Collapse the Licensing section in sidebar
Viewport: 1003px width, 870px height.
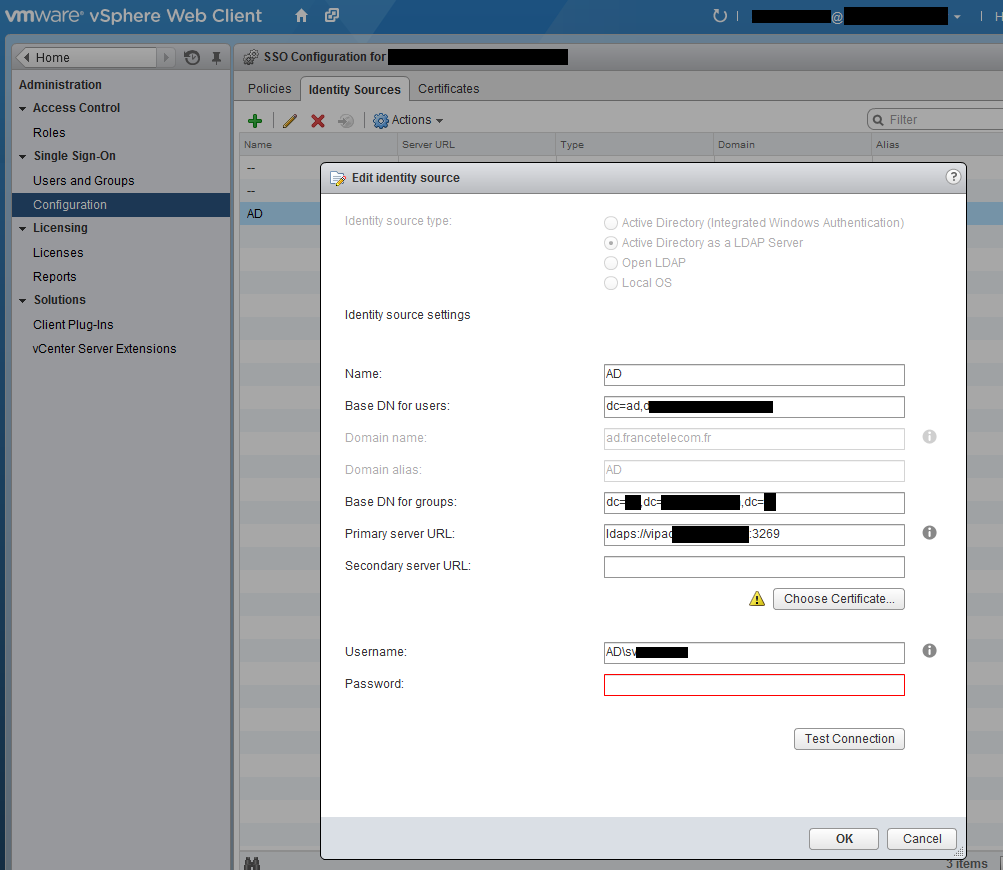(x=22, y=228)
